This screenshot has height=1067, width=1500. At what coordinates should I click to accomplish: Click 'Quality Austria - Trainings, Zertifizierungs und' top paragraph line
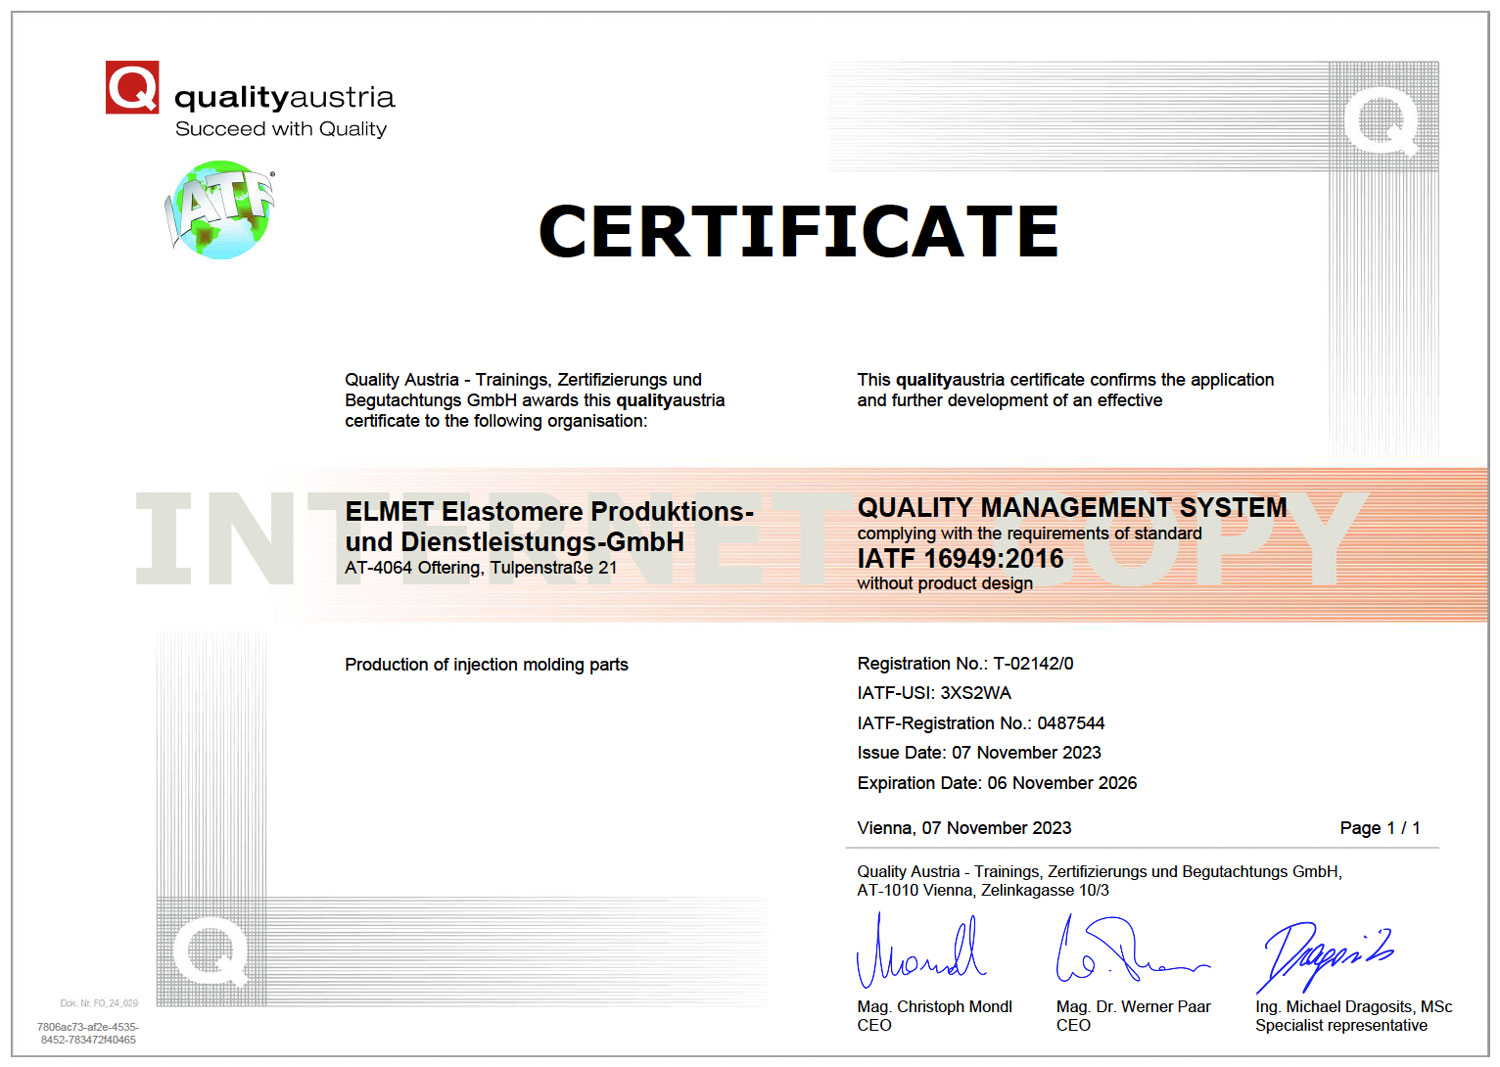(x=523, y=380)
